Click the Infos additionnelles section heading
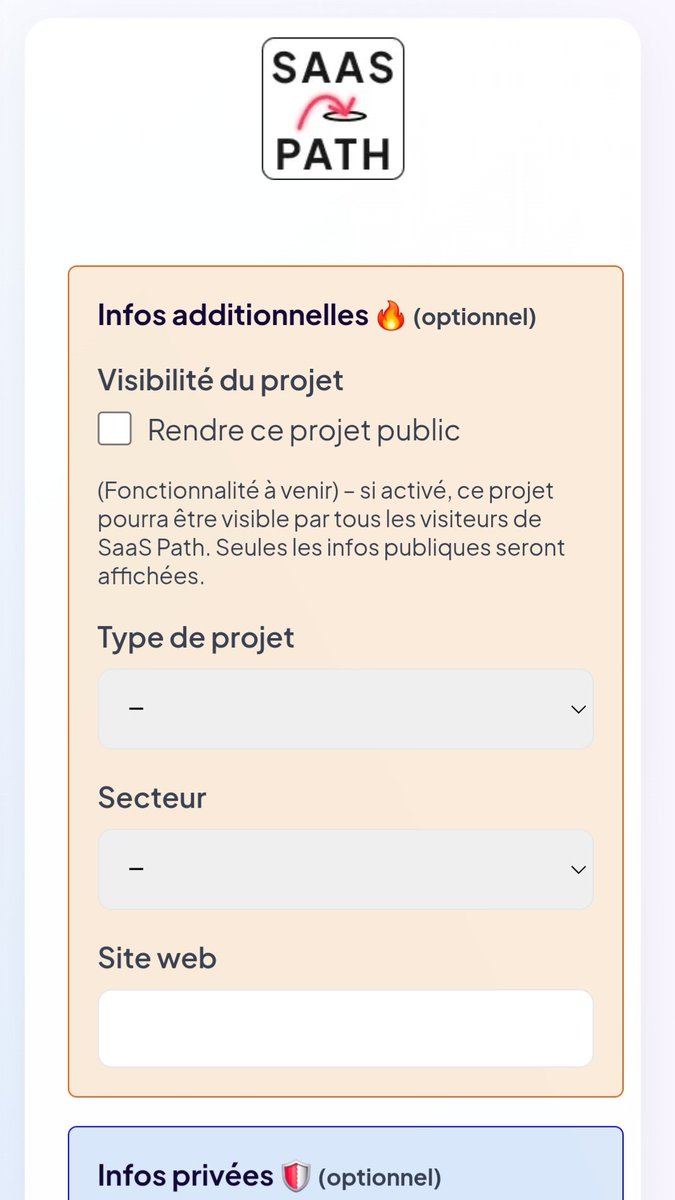The width and height of the screenshot is (675, 1200). pyautogui.click(x=233, y=316)
